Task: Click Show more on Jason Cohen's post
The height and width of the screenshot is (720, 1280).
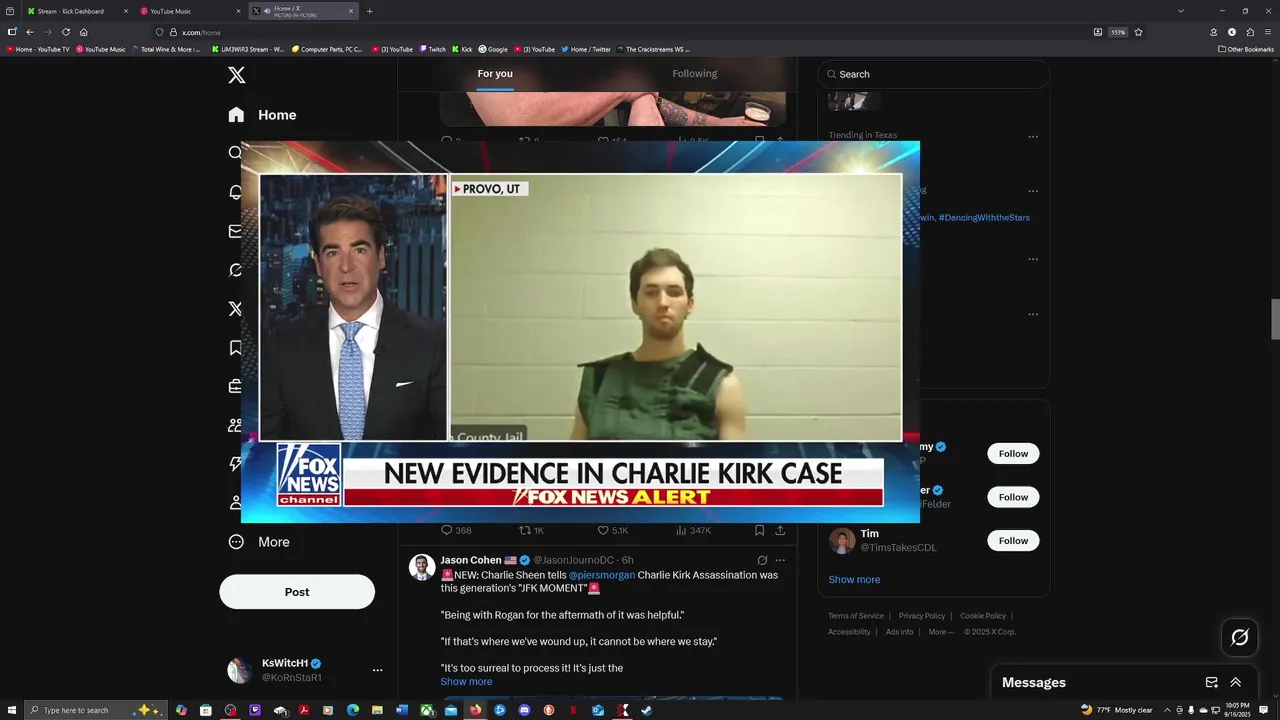Action: [x=466, y=682]
